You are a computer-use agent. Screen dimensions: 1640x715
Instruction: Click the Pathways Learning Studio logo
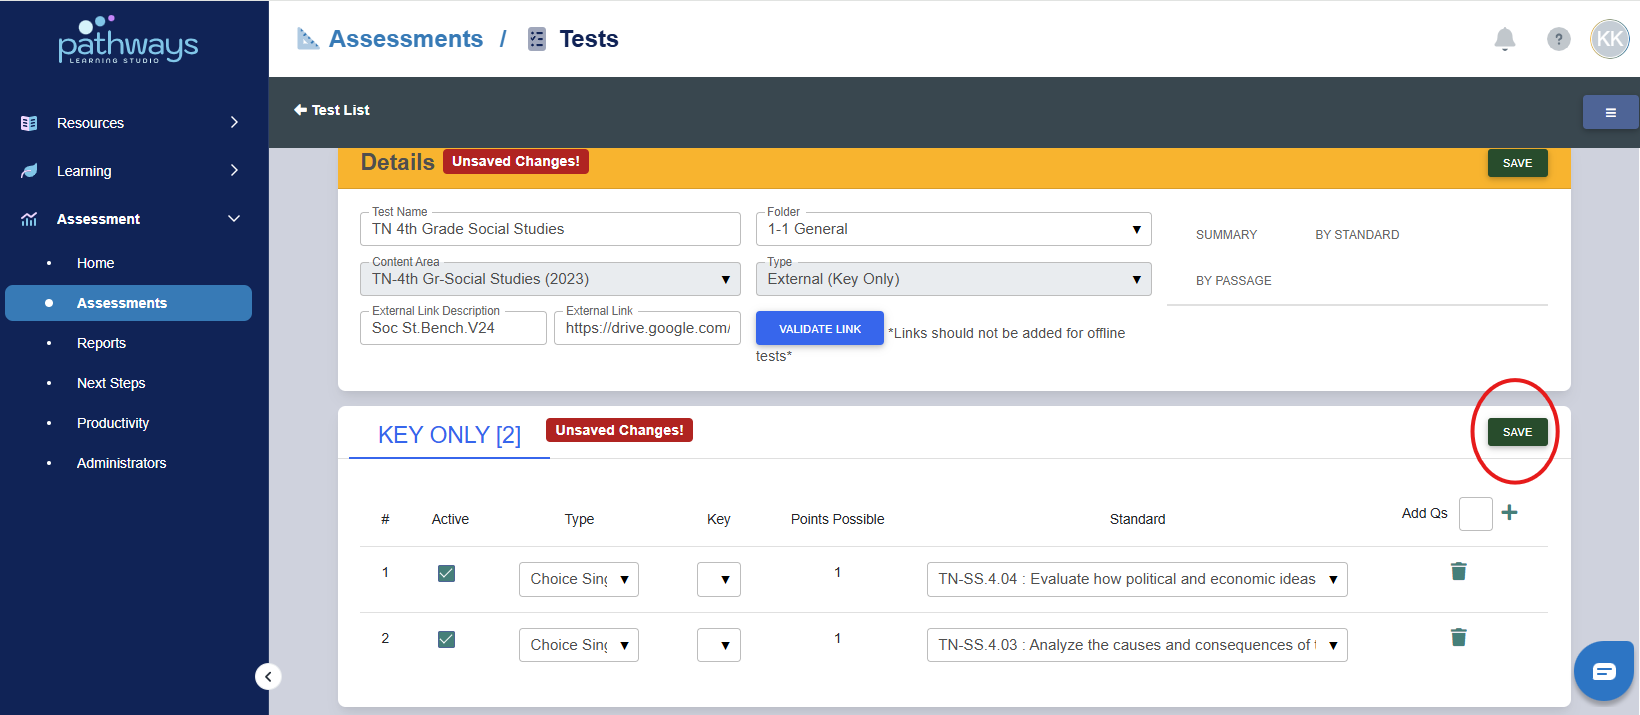[x=128, y=40]
